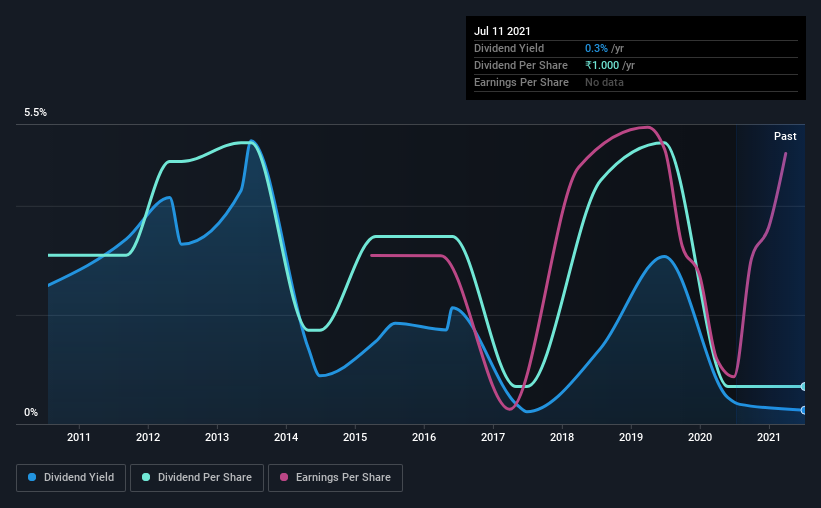Click the Past region label

click(x=785, y=136)
